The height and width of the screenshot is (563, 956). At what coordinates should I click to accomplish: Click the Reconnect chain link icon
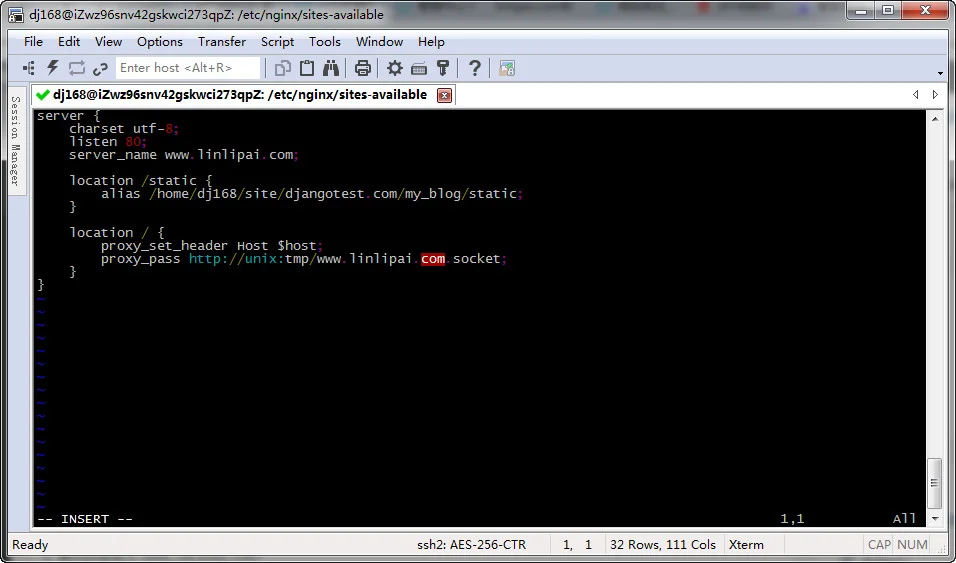coord(100,68)
